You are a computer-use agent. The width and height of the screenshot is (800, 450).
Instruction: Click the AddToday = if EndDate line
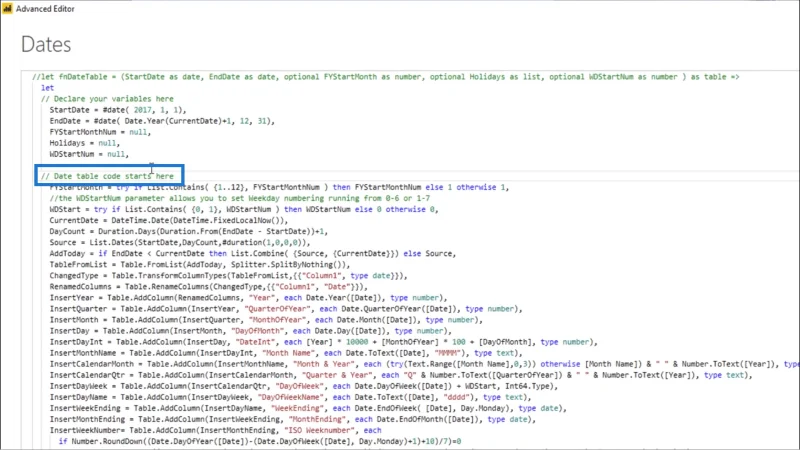pyautogui.click(x=253, y=254)
